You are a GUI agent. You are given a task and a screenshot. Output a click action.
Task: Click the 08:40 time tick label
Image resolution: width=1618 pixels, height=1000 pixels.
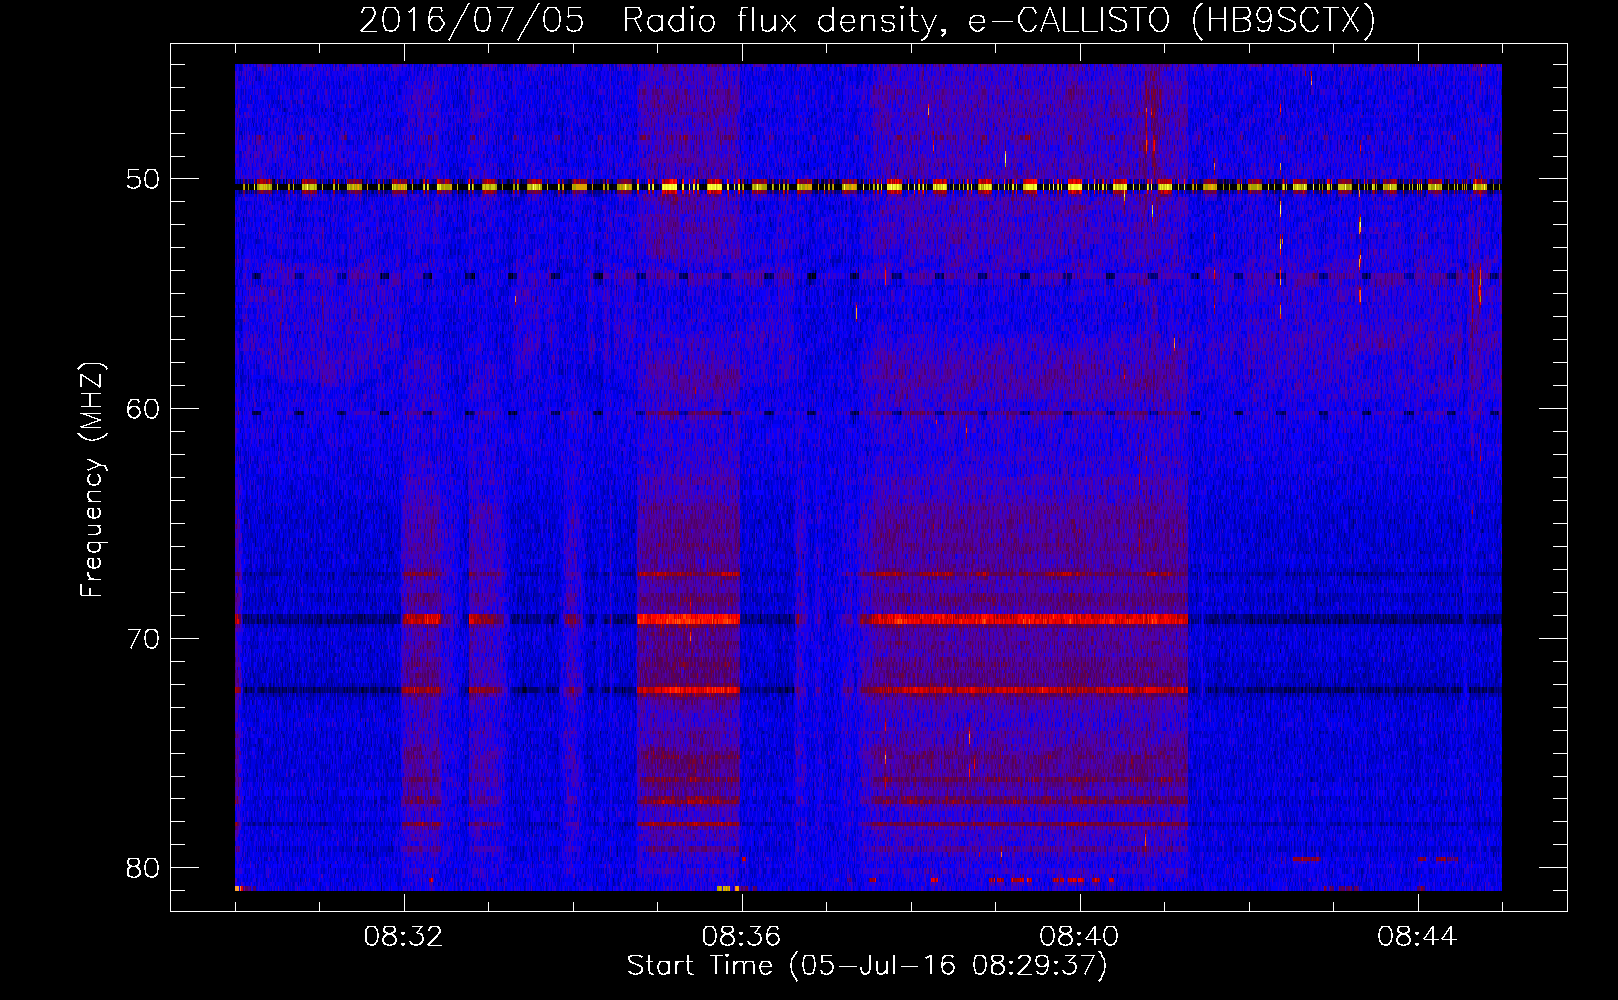pyautogui.click(x=1079, y=937)
